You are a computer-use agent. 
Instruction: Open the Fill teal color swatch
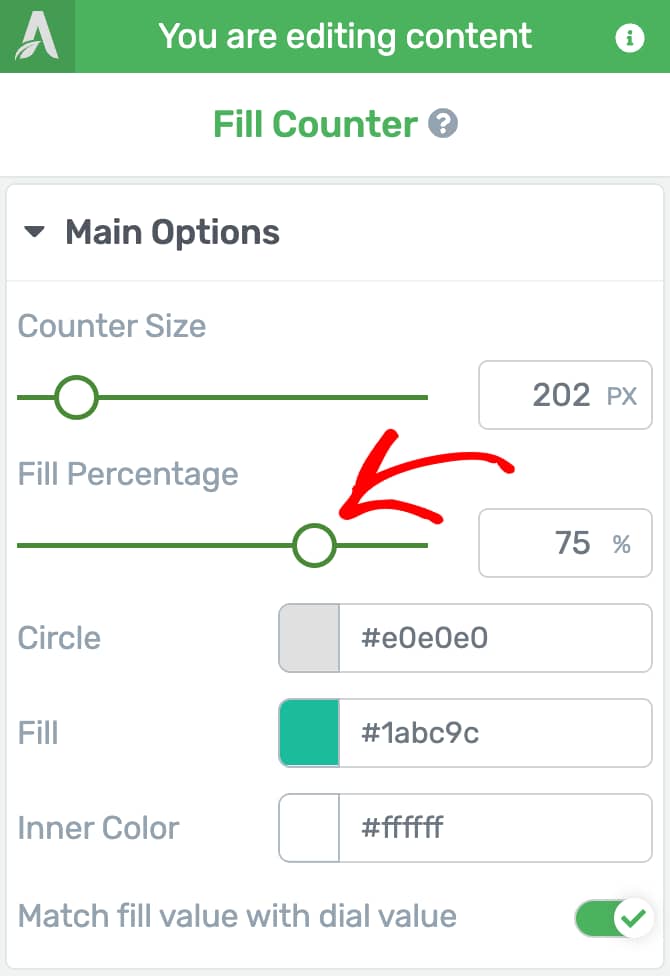[309, 733]
